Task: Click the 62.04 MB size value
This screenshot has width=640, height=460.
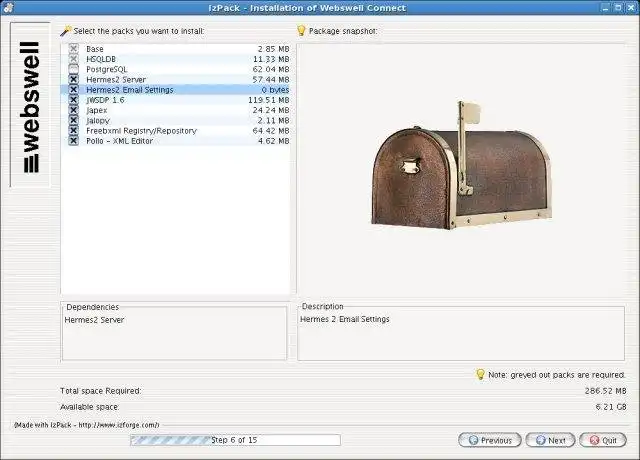Action: (271, 69)
